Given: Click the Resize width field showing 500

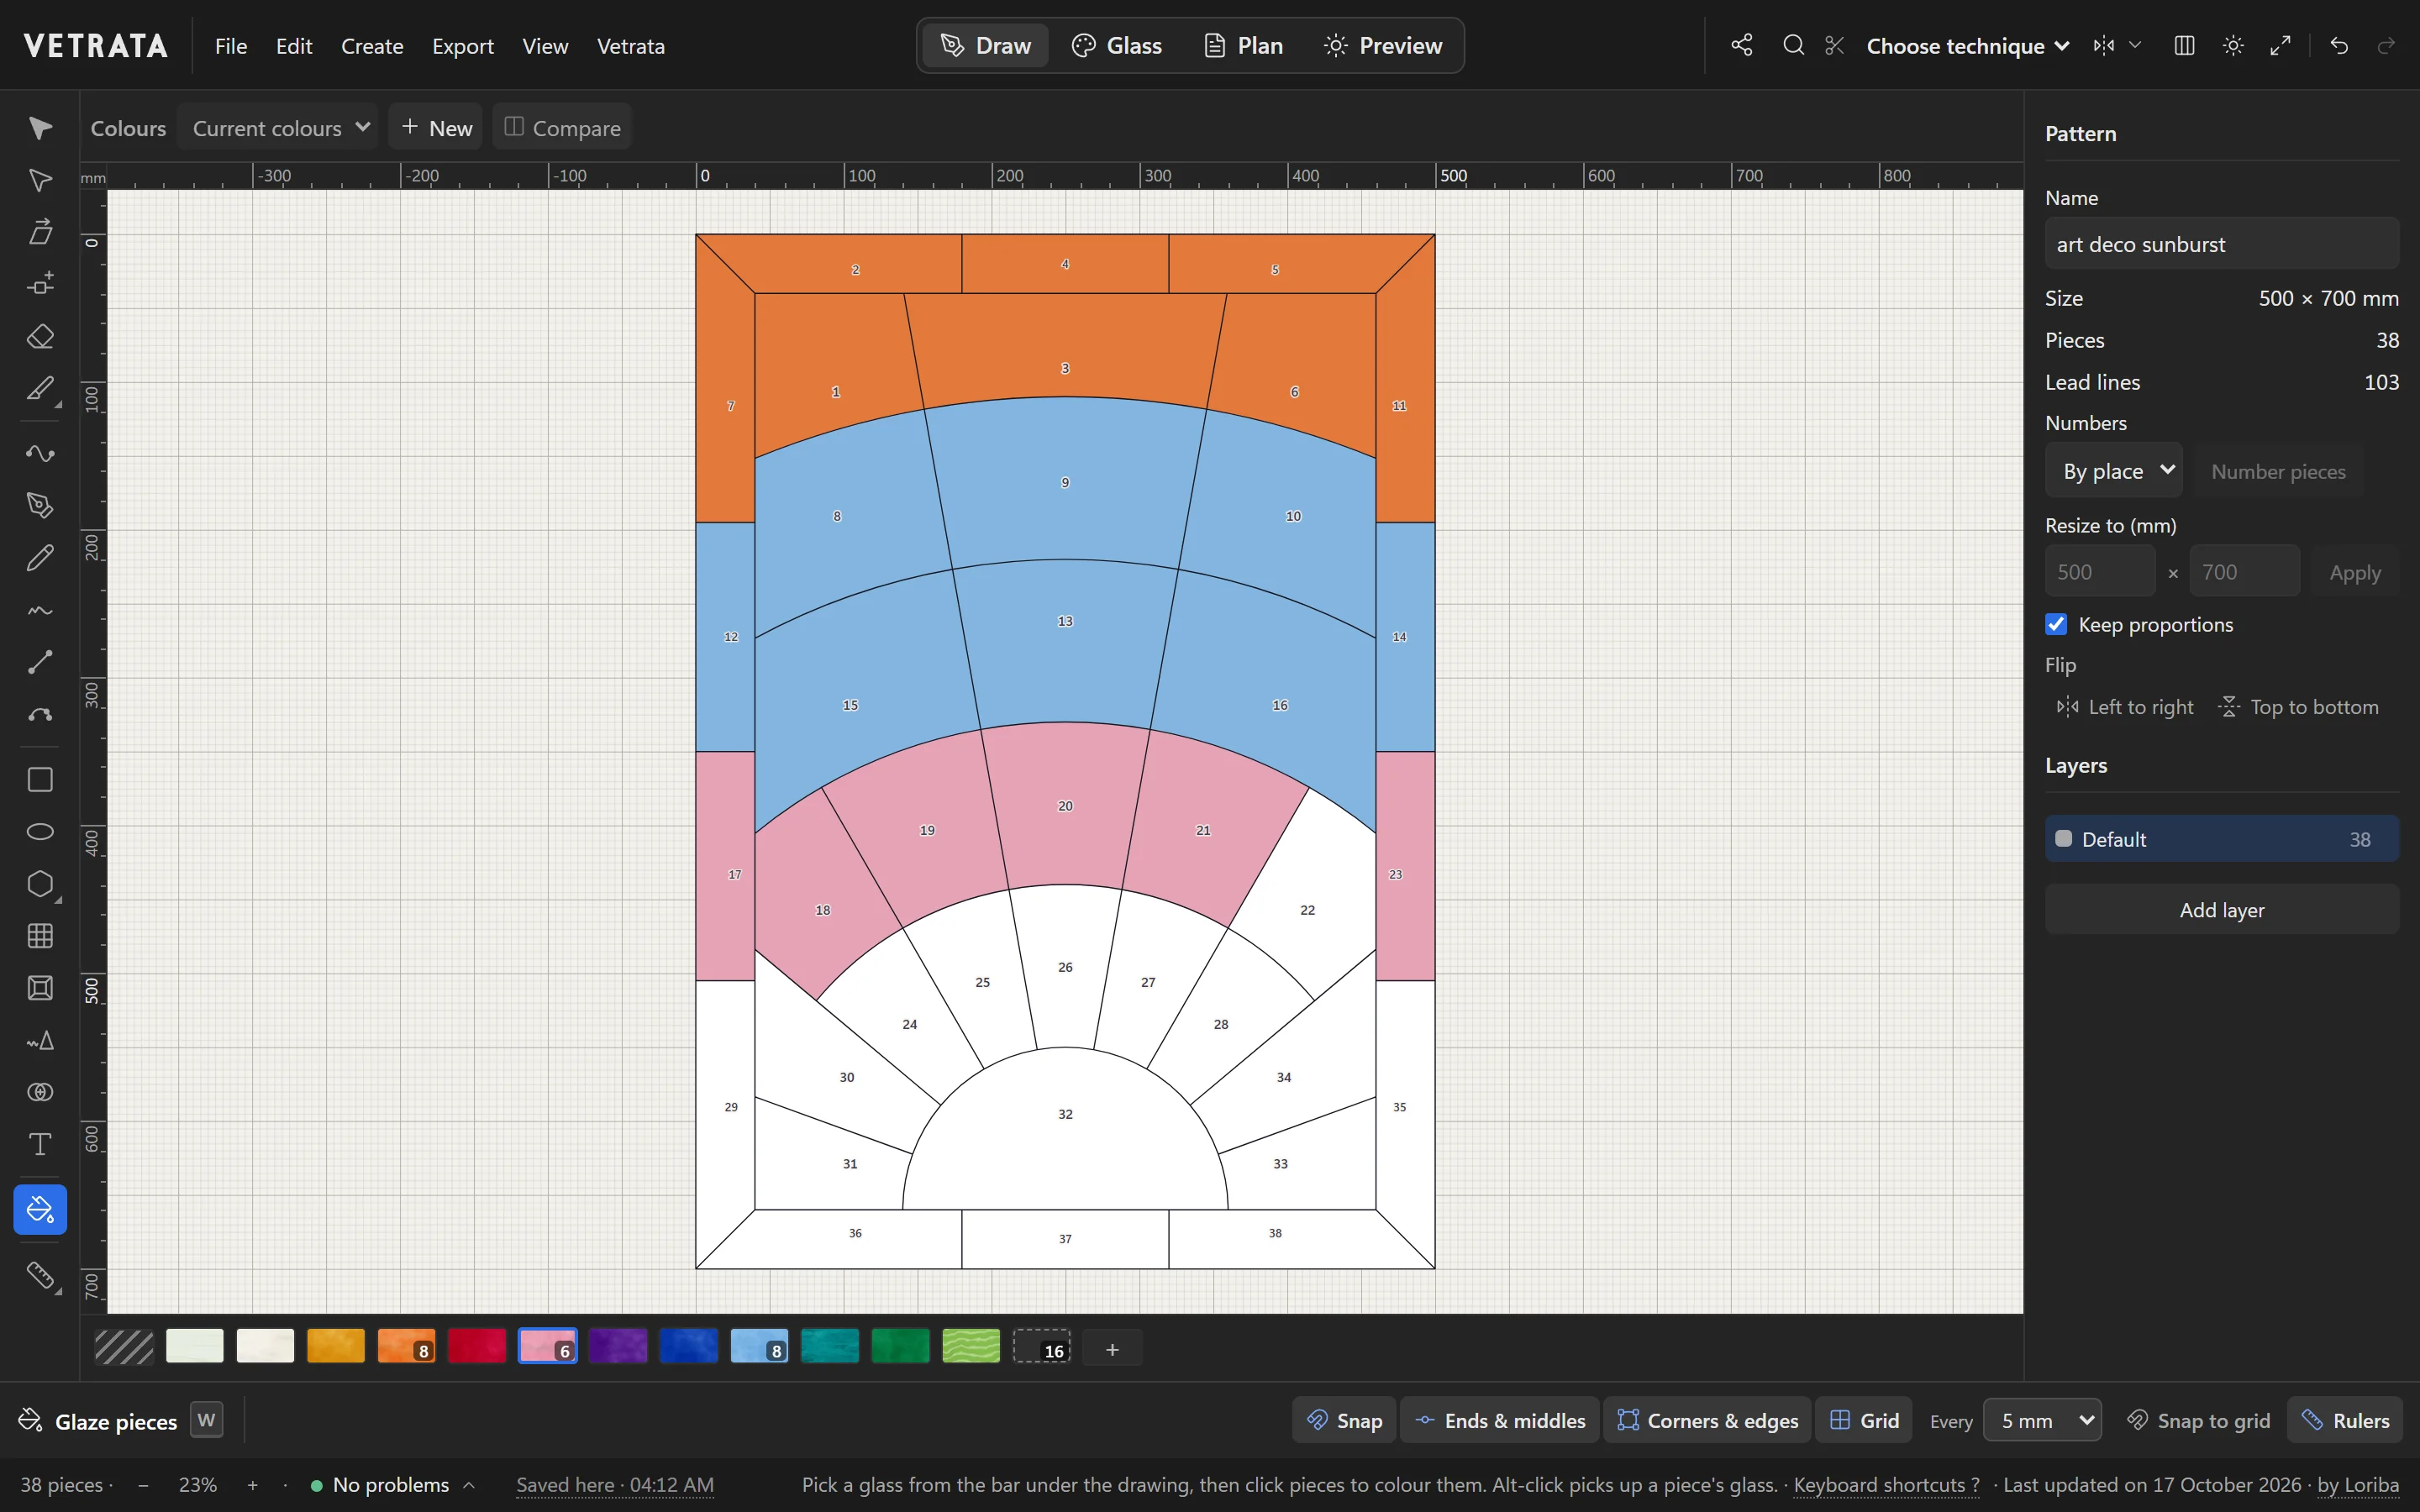Looking at the screenshot, I should tap(2100, 572).
